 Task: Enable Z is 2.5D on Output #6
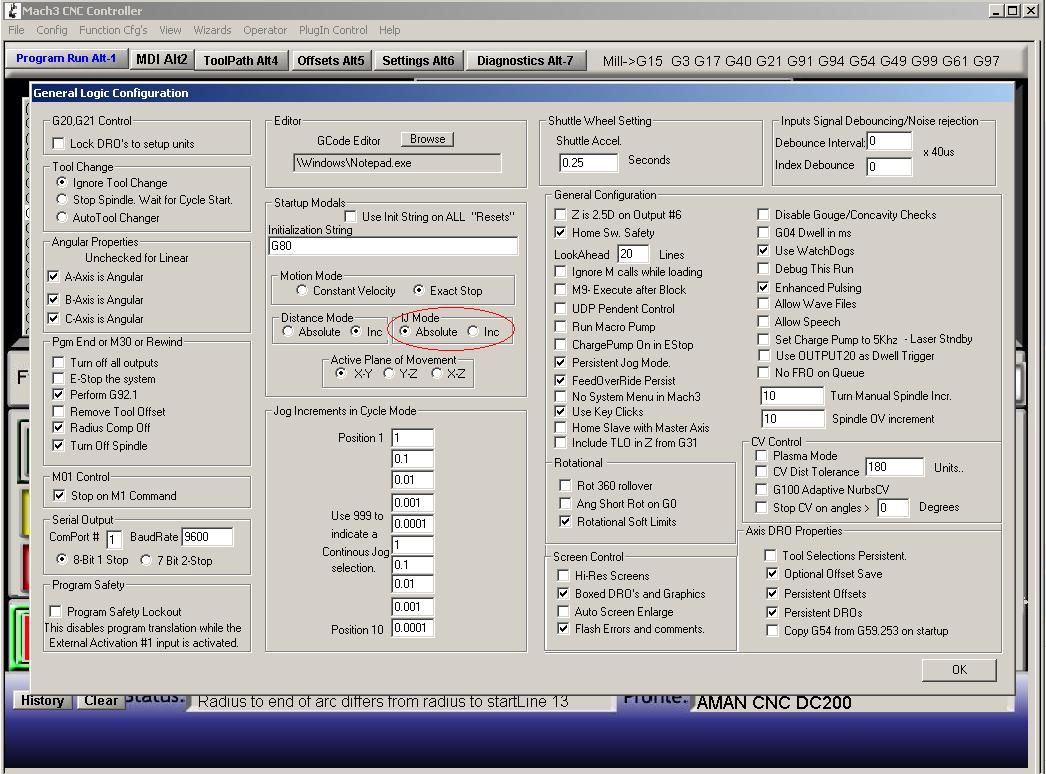click(x=560, y=214)
